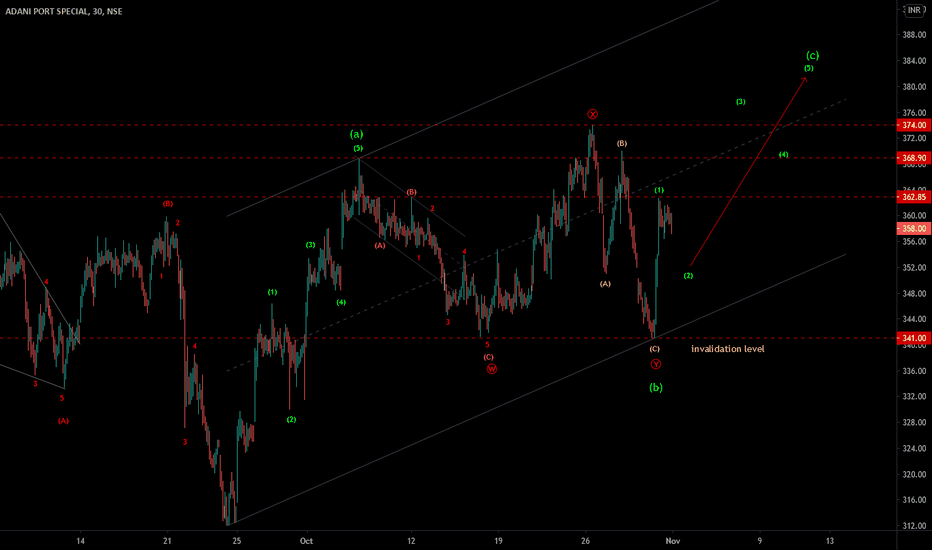Click the 336.00 price axis tick
Screen dimensions: 932x550
point(914,371)
